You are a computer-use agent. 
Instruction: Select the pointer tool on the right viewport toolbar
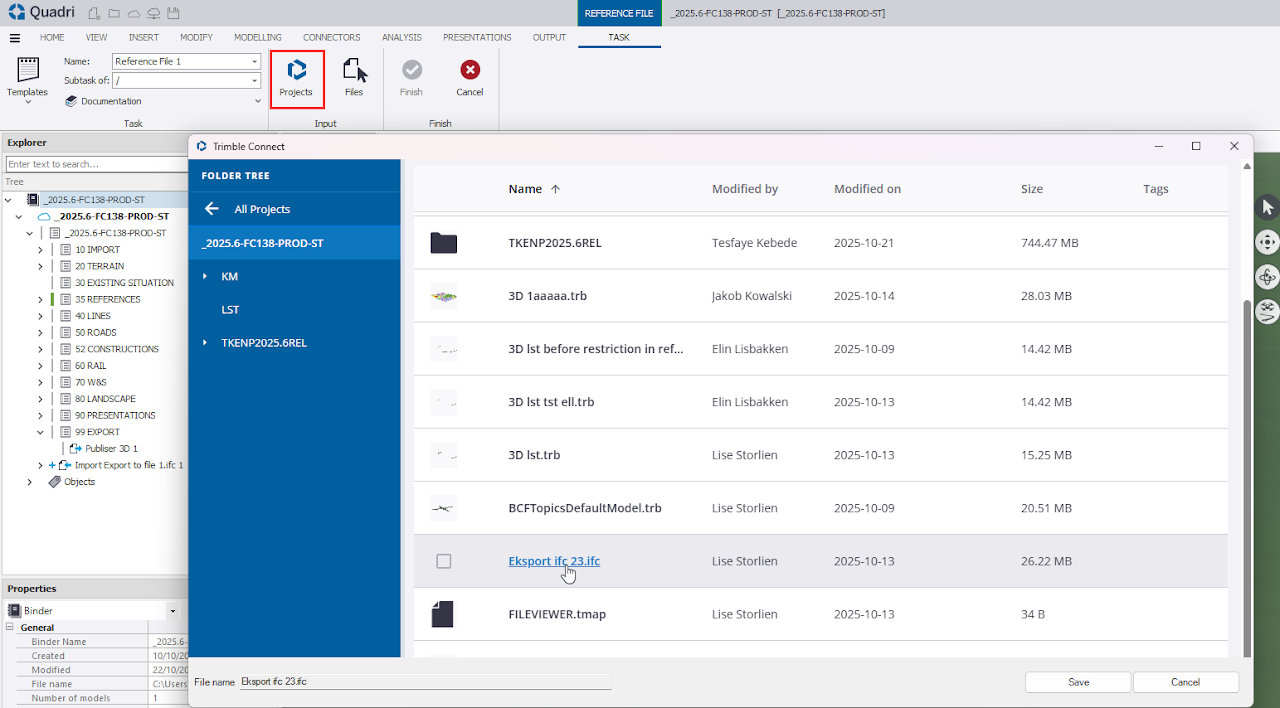(1267, 207)
